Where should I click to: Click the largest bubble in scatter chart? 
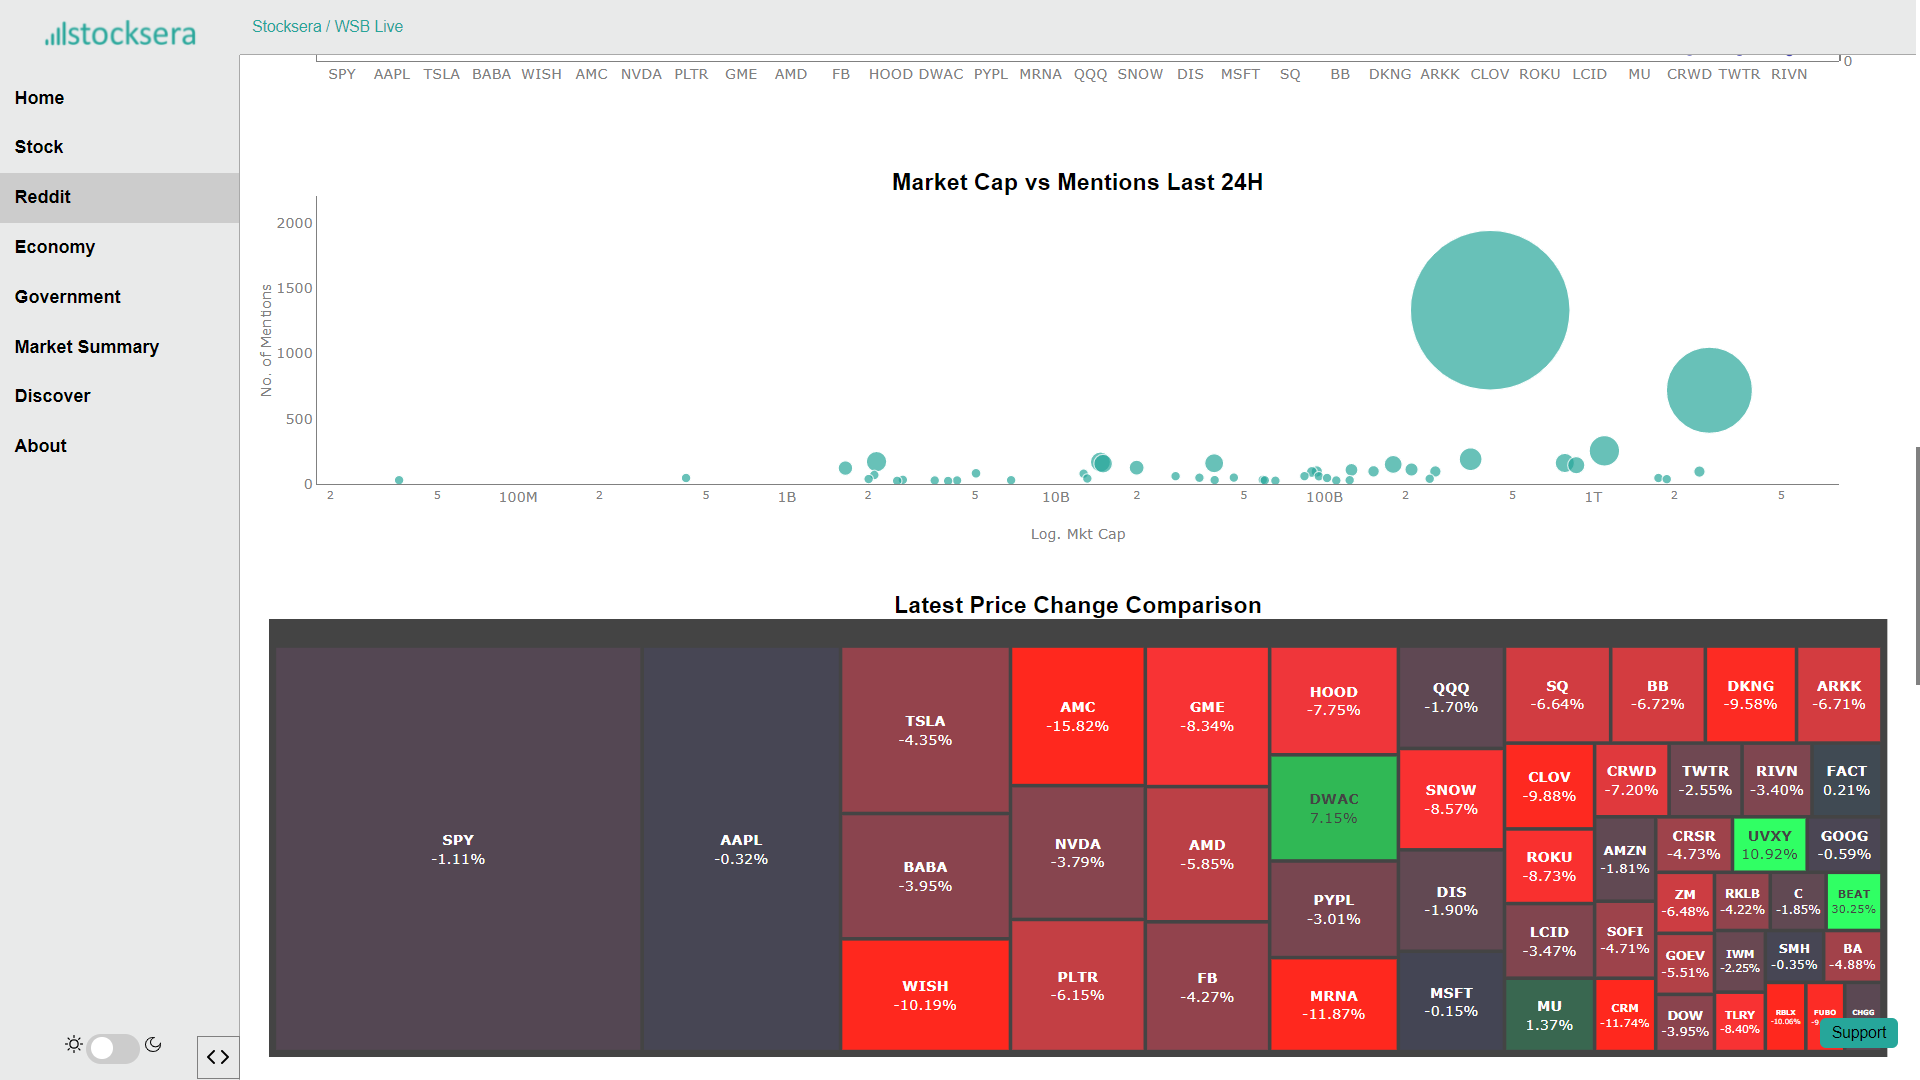click(x=1489, y=310)
